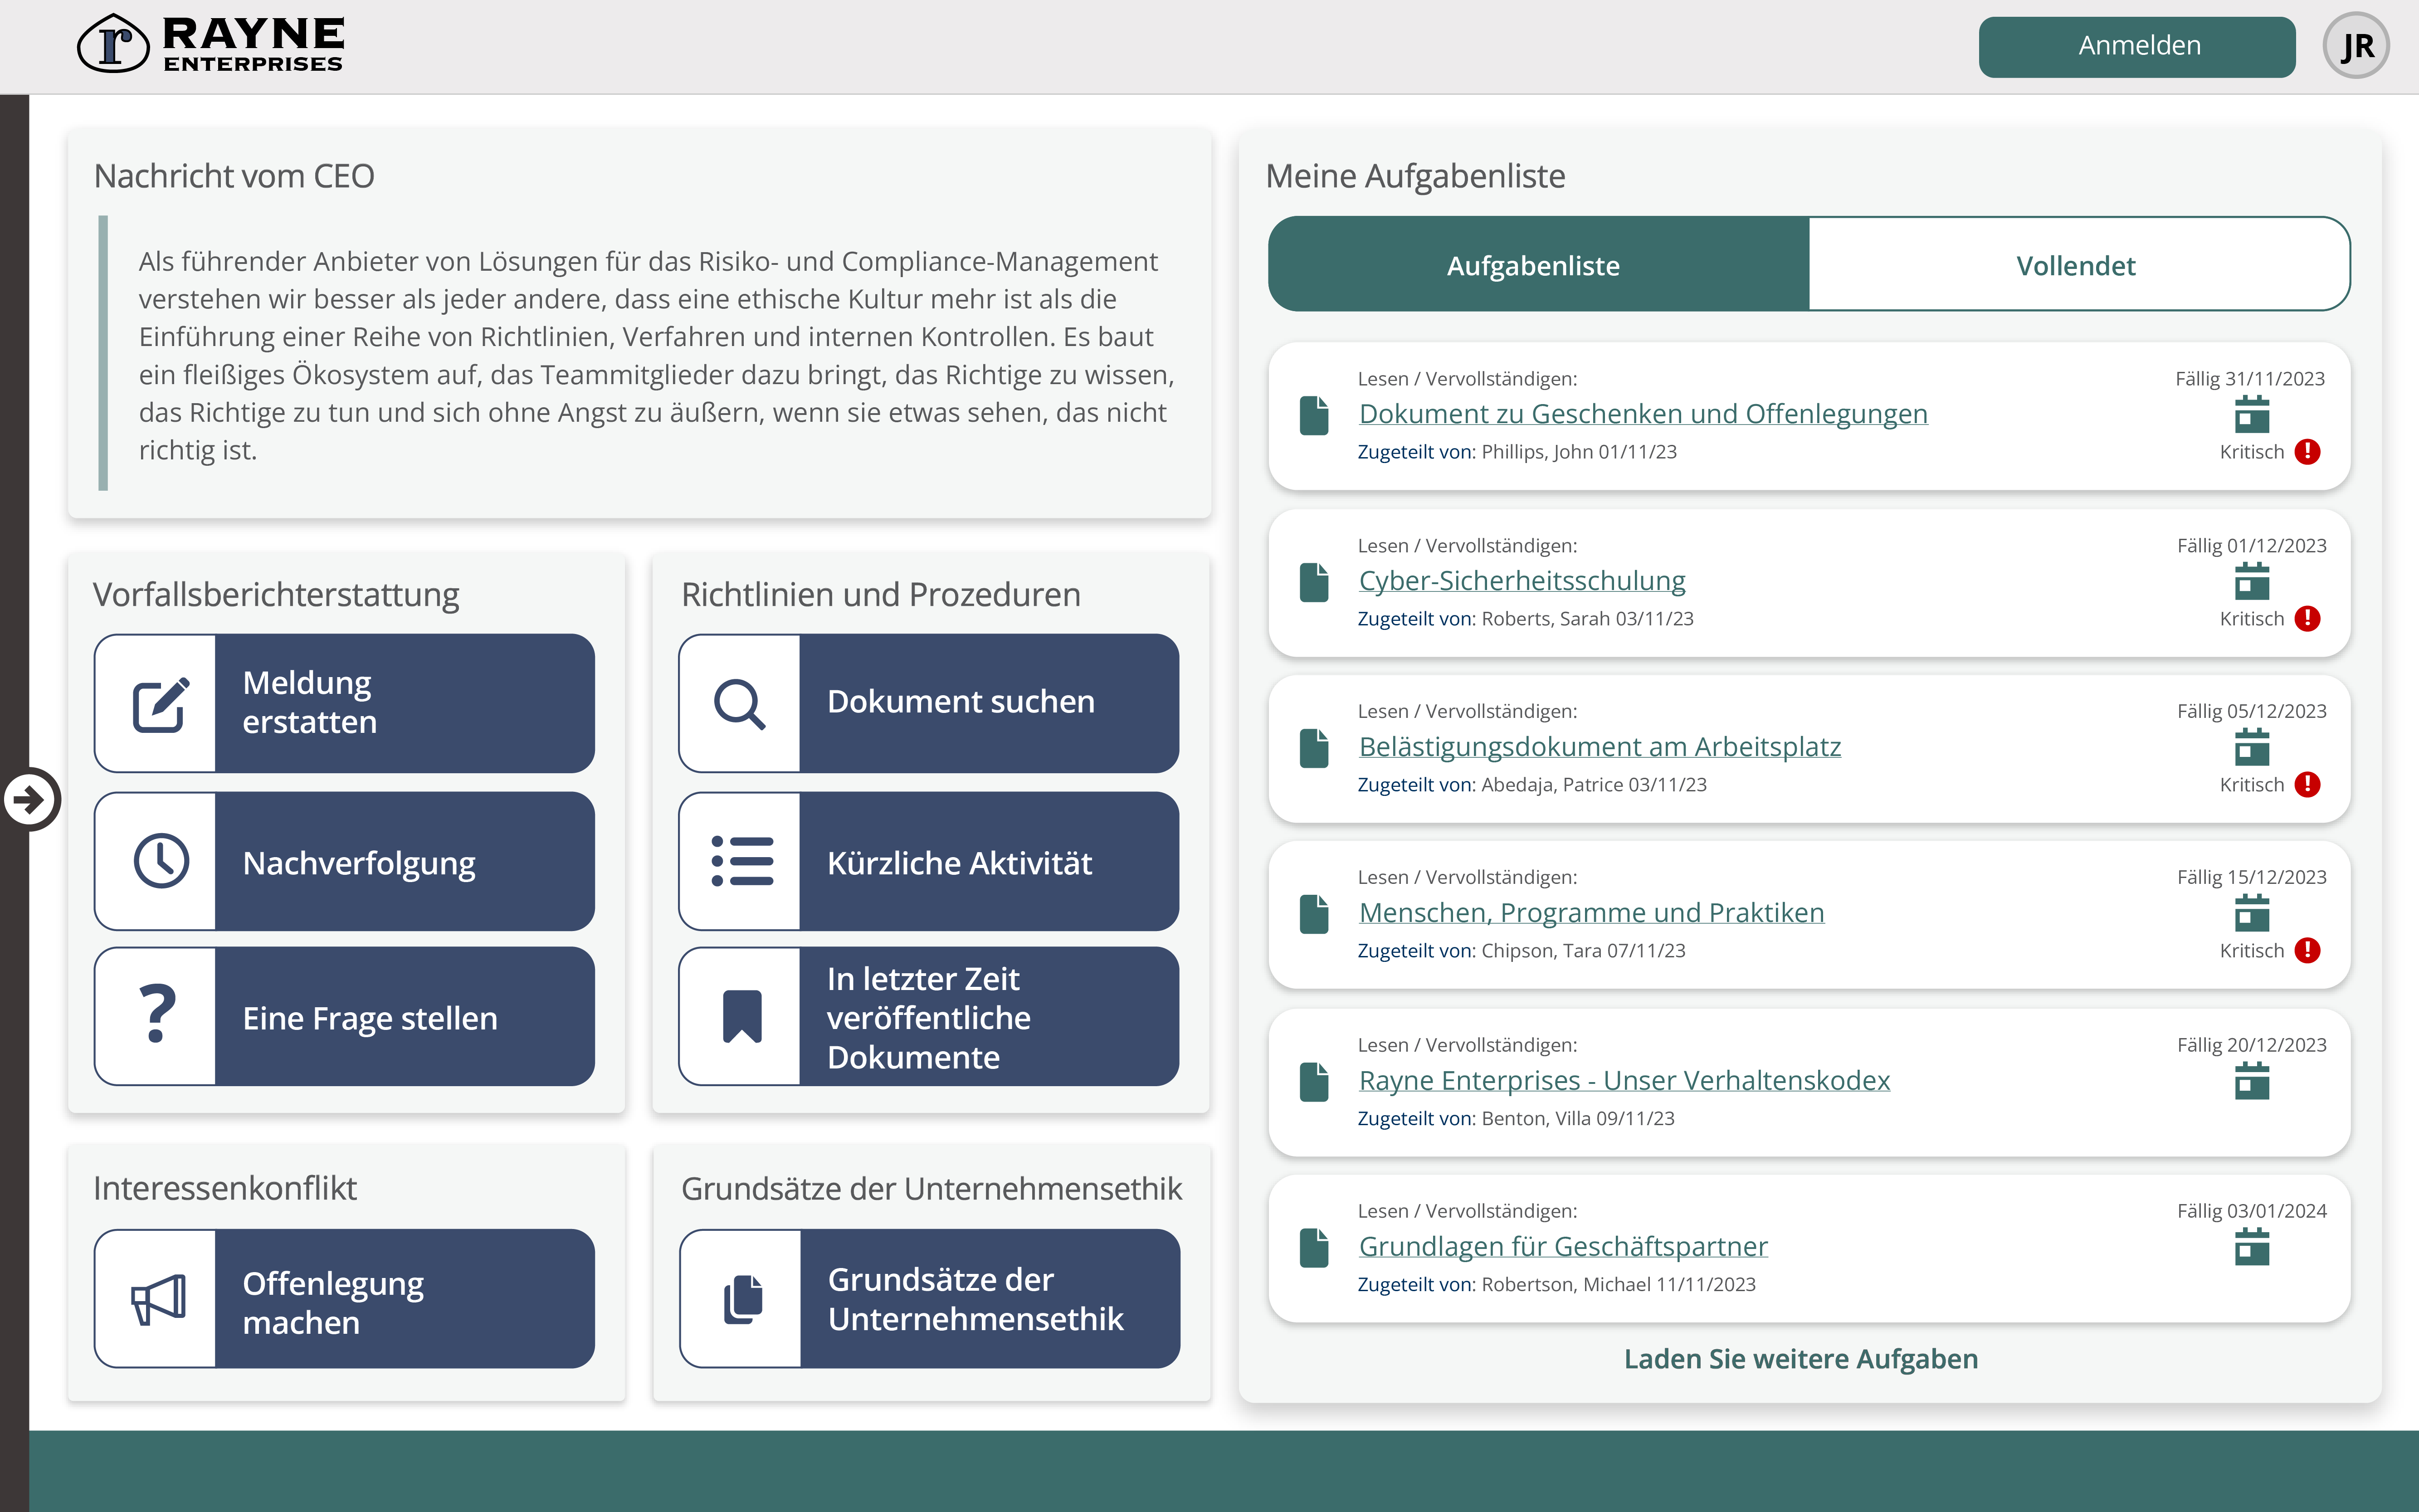The width and height of the screenshot is (2419, 1512).
Task: Open Rayne Enterprises - Unser Verhaltenskodex link
Action: [x=1624, y=1081]
